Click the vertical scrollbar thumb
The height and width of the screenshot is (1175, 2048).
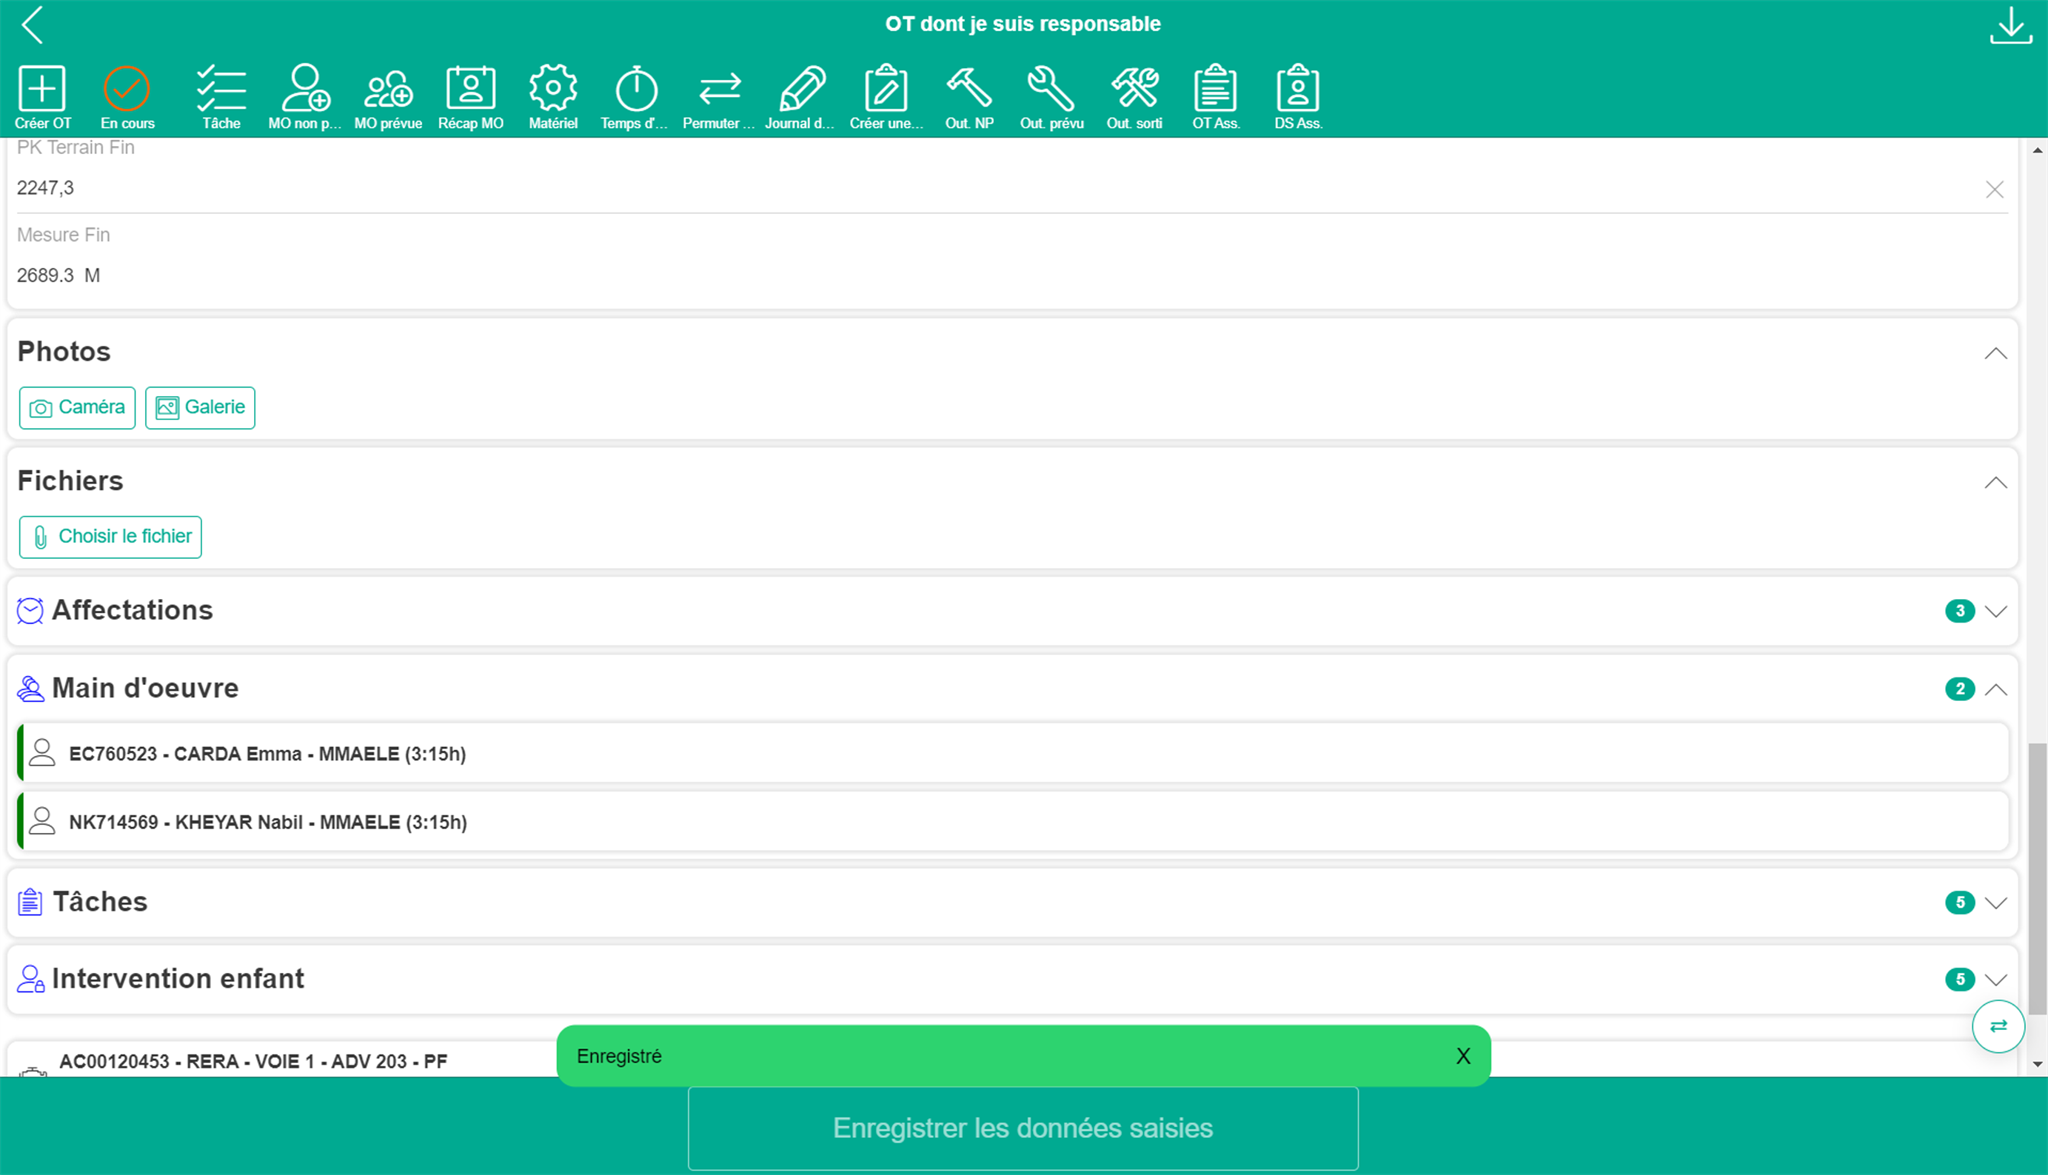[x=2037, y=880]
